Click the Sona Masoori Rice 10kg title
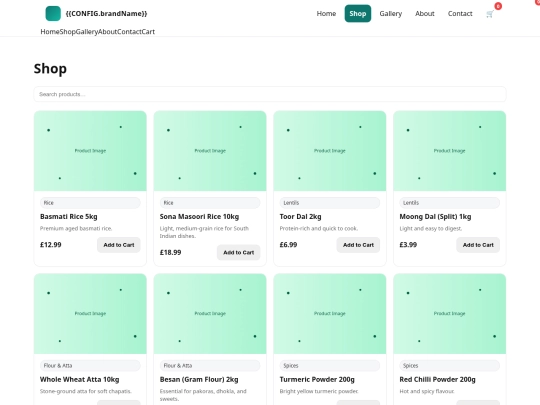 (199, 217)
